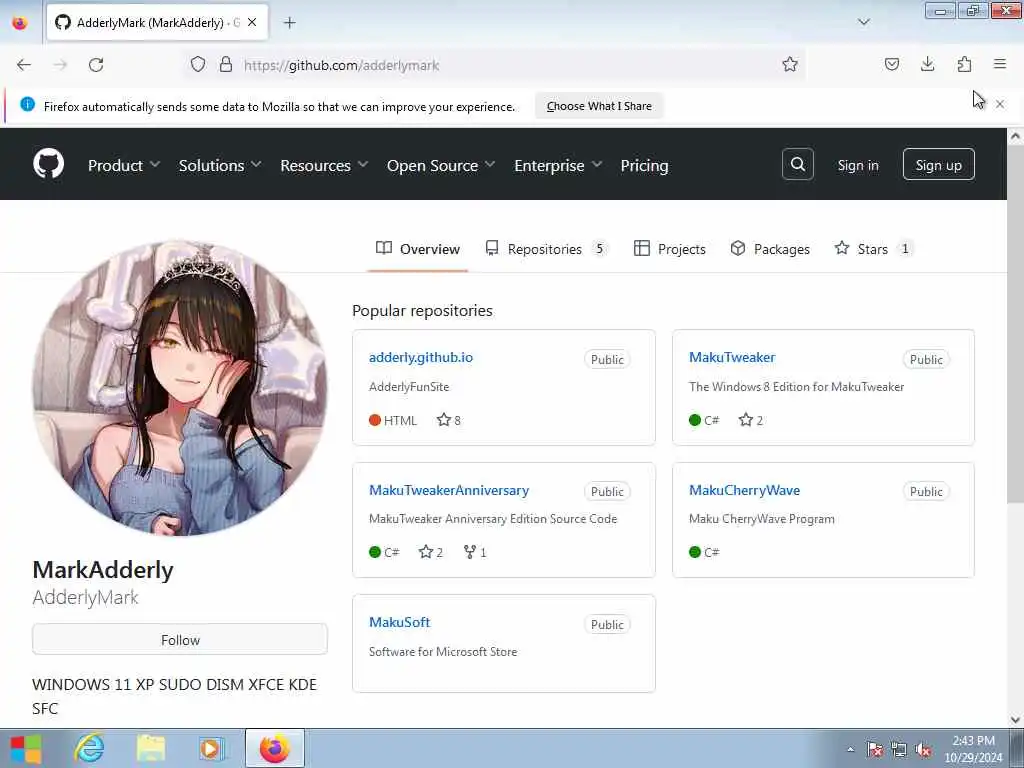The height and width of the screenshot is (768, 1024).
Task: Dismiss the Firefox data notification bar
Action: (1000, 104)
